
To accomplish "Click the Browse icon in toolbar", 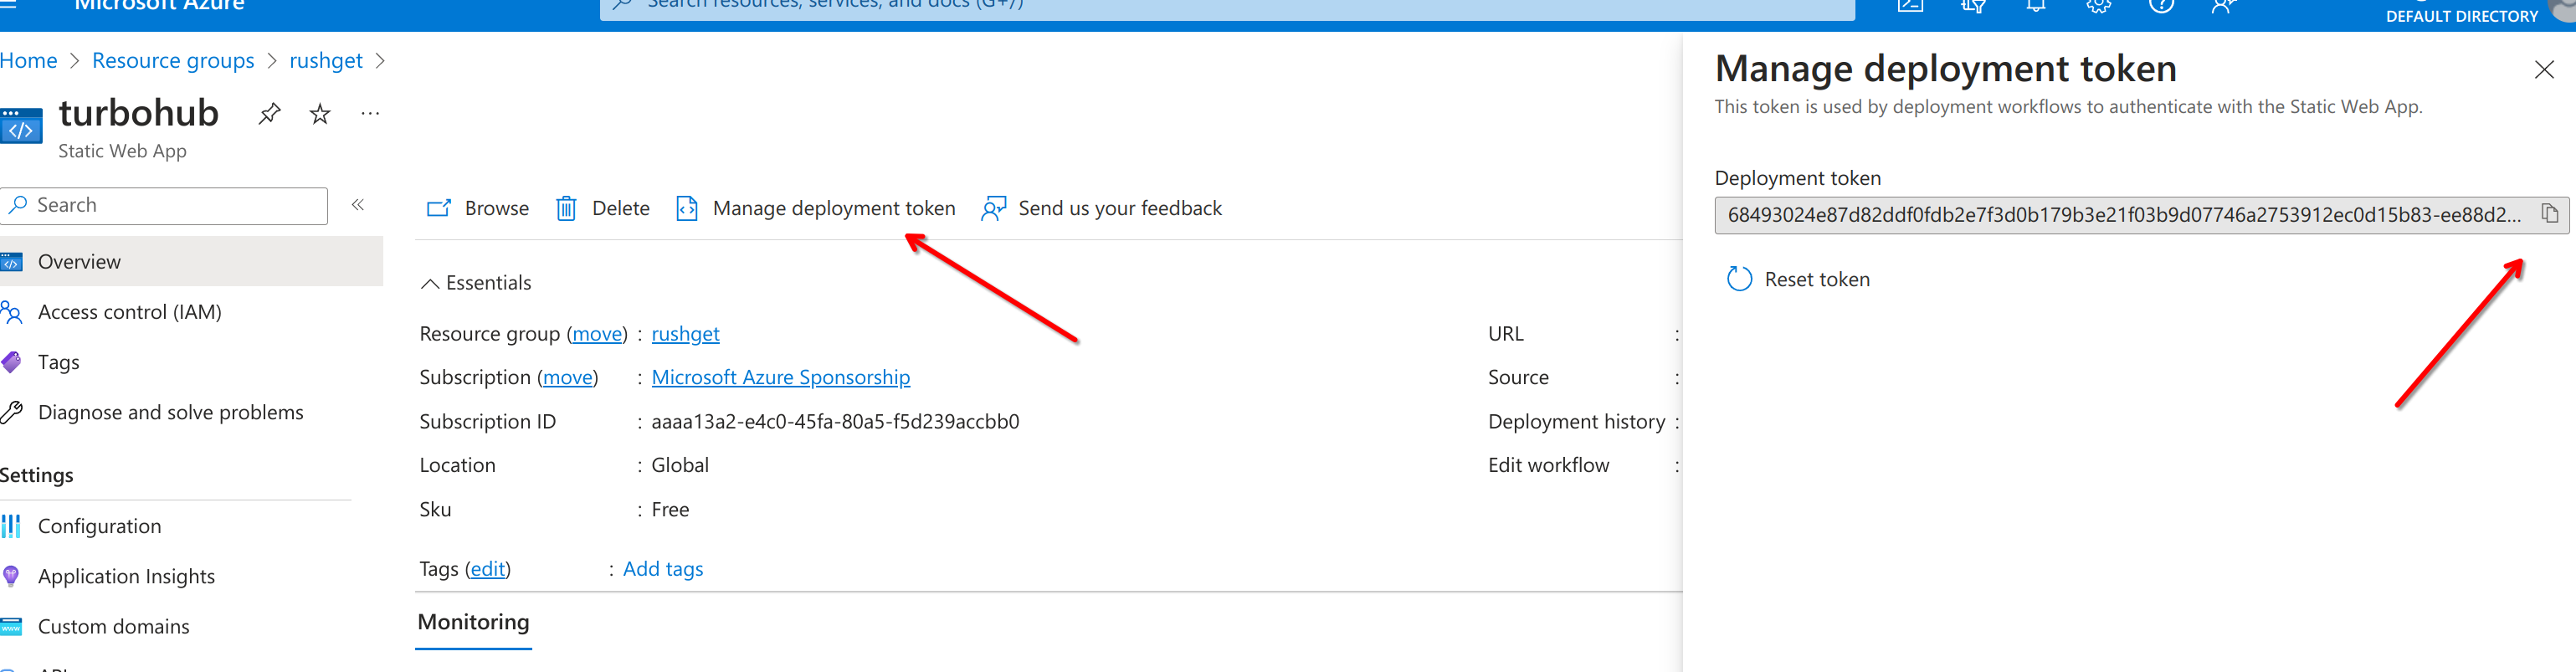I will pos(439,208).
